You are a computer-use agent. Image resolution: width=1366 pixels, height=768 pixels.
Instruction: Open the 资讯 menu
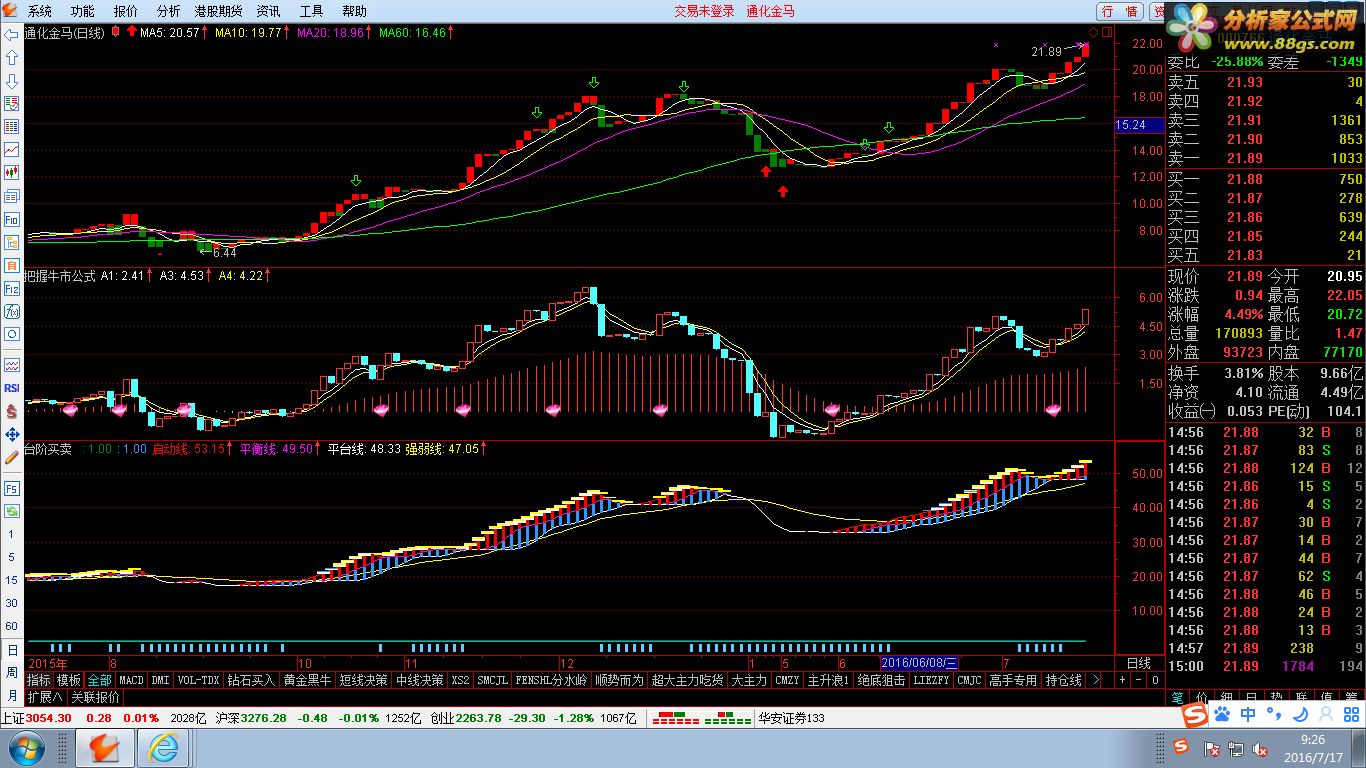[268, 11]
